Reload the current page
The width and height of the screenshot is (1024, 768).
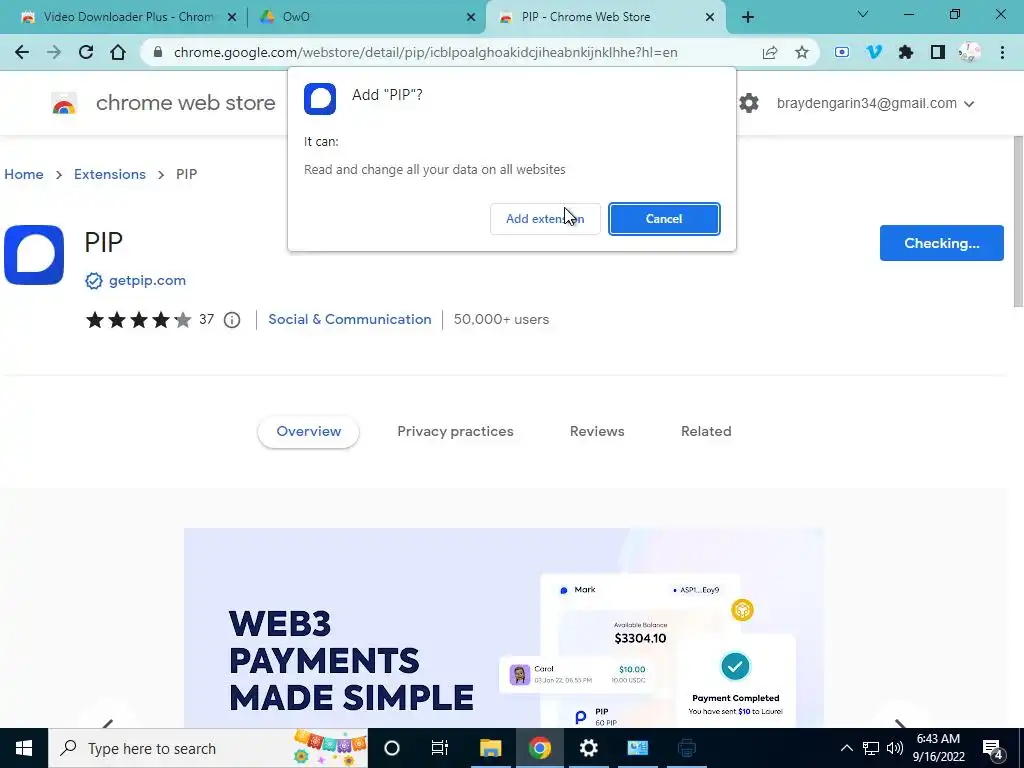[x=86, y=52]
